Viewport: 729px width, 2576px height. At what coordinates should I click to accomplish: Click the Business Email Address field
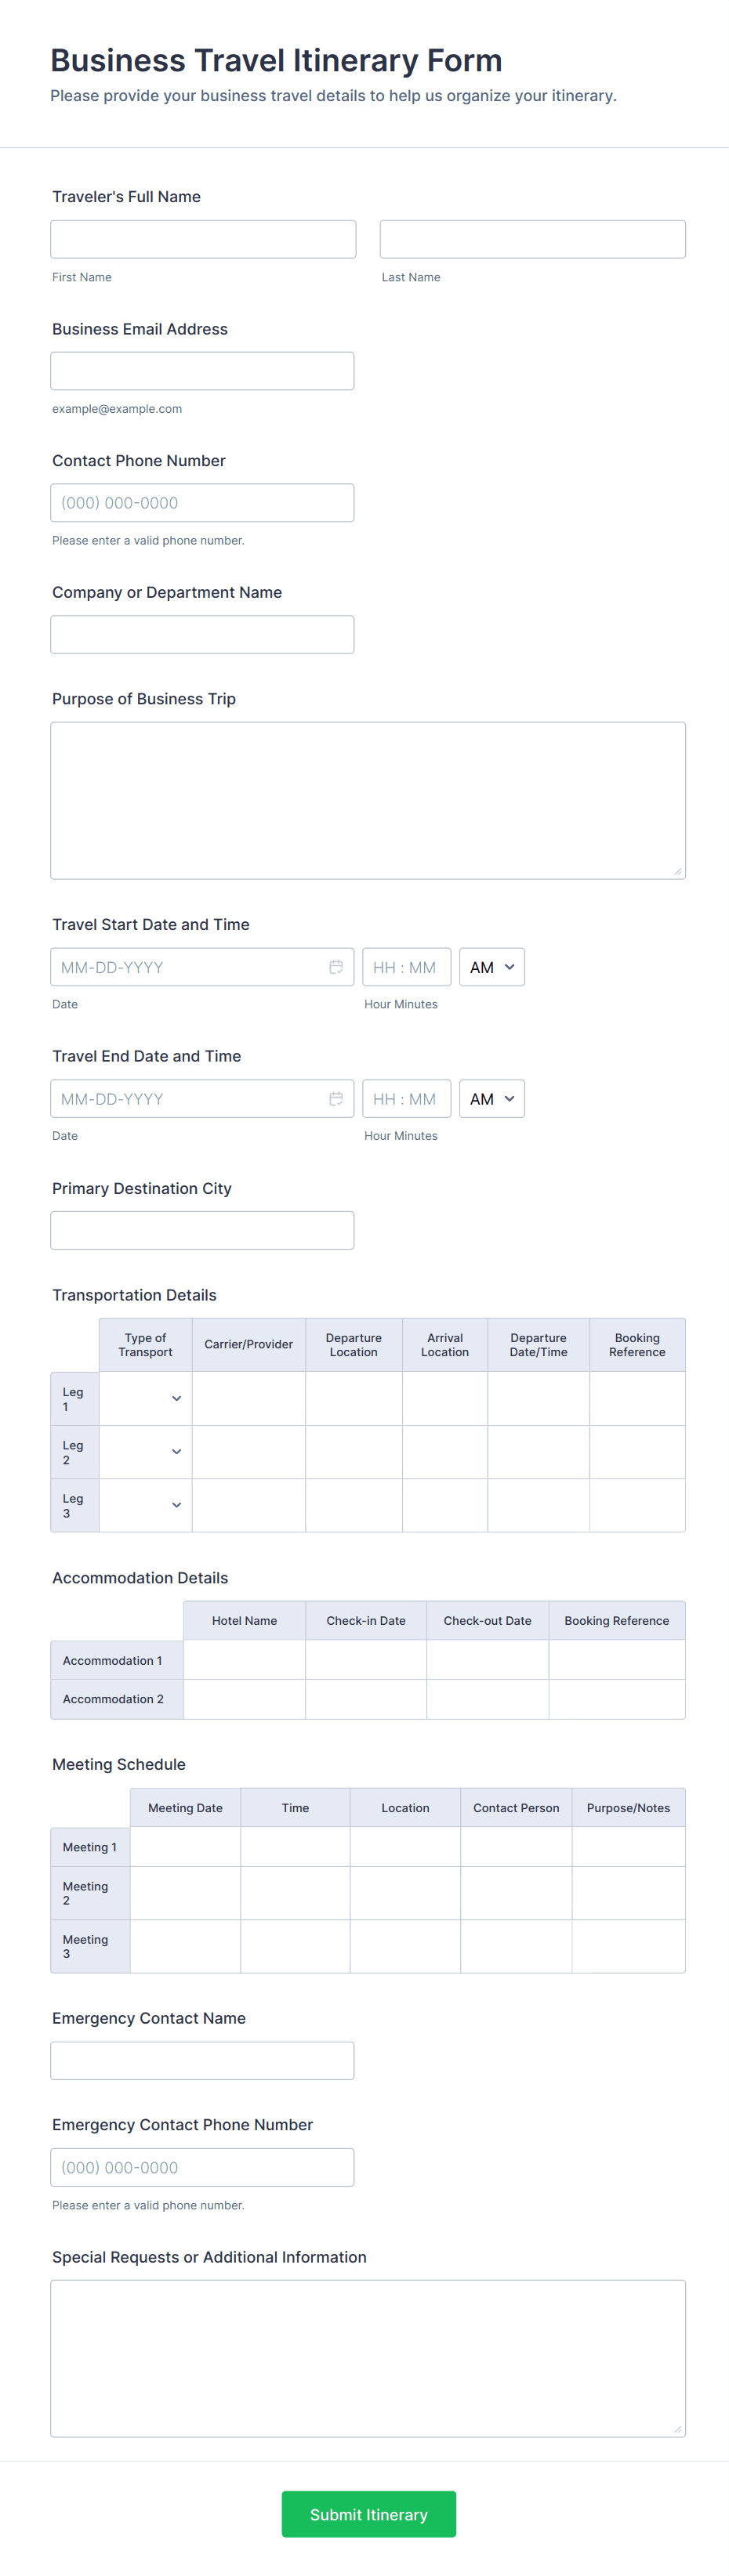202,371
